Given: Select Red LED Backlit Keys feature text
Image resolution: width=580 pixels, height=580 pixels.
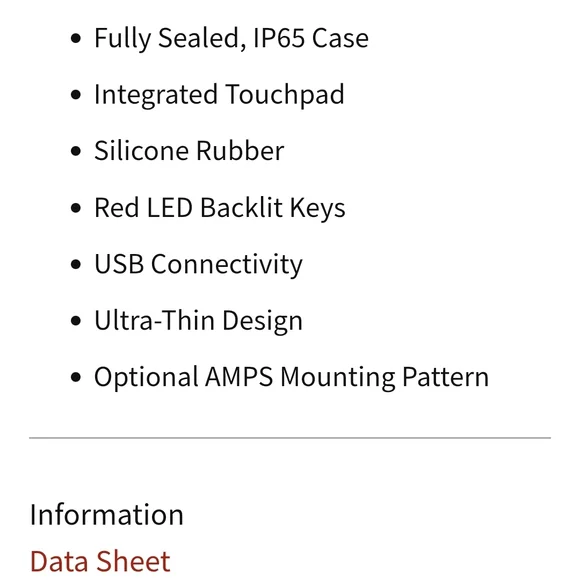Looking at the screenshot, I should (220, 207).
